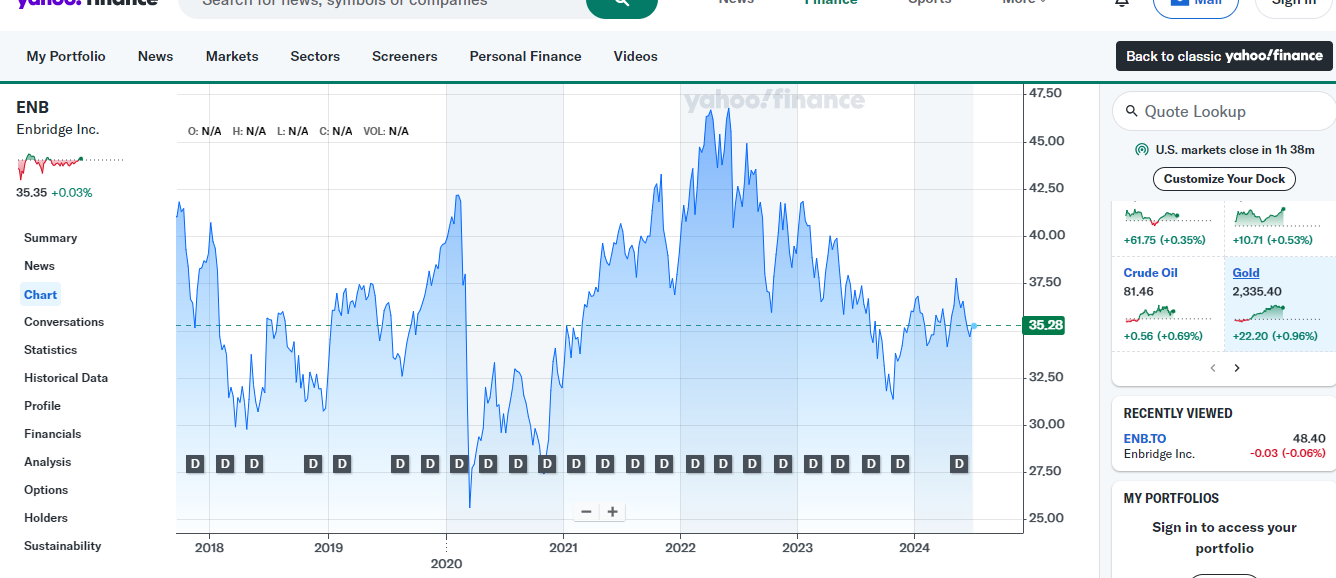
Task: Click the notifications bell icon
Action: [x=1122, y=3]
